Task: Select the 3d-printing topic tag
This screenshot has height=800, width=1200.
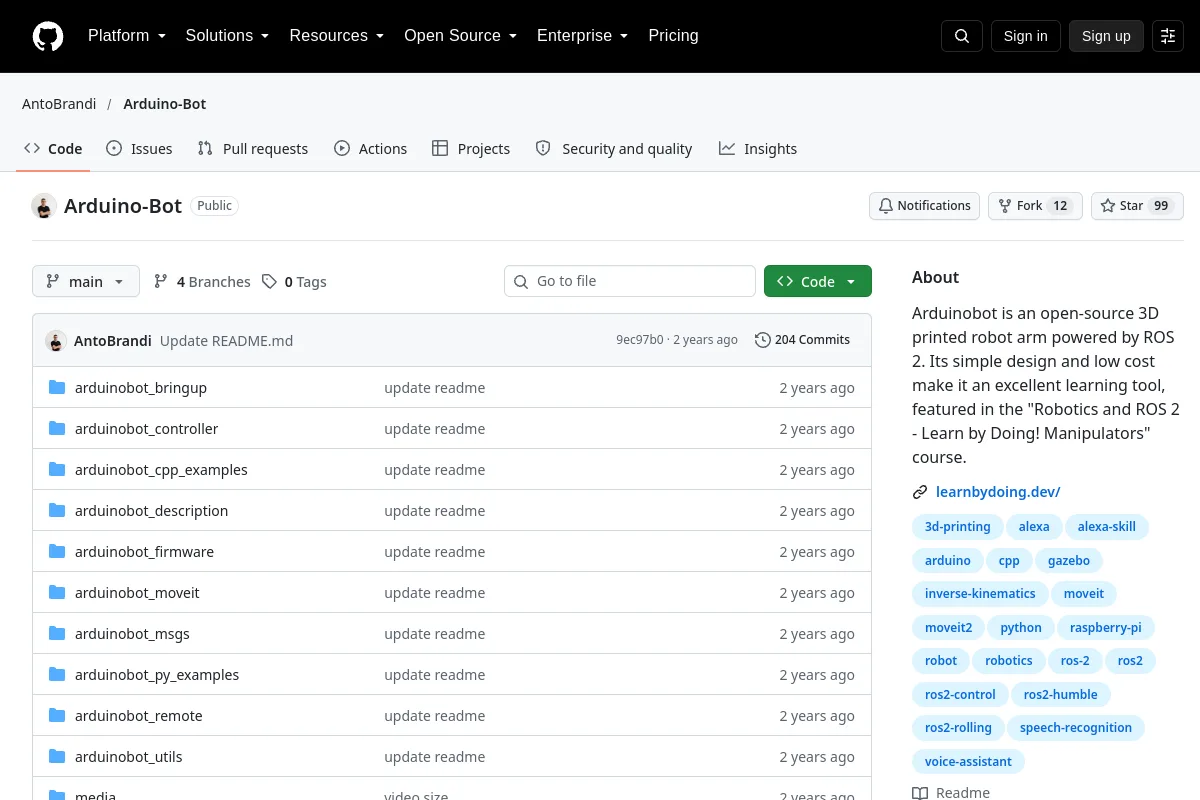Action: (x=958, y=527)
